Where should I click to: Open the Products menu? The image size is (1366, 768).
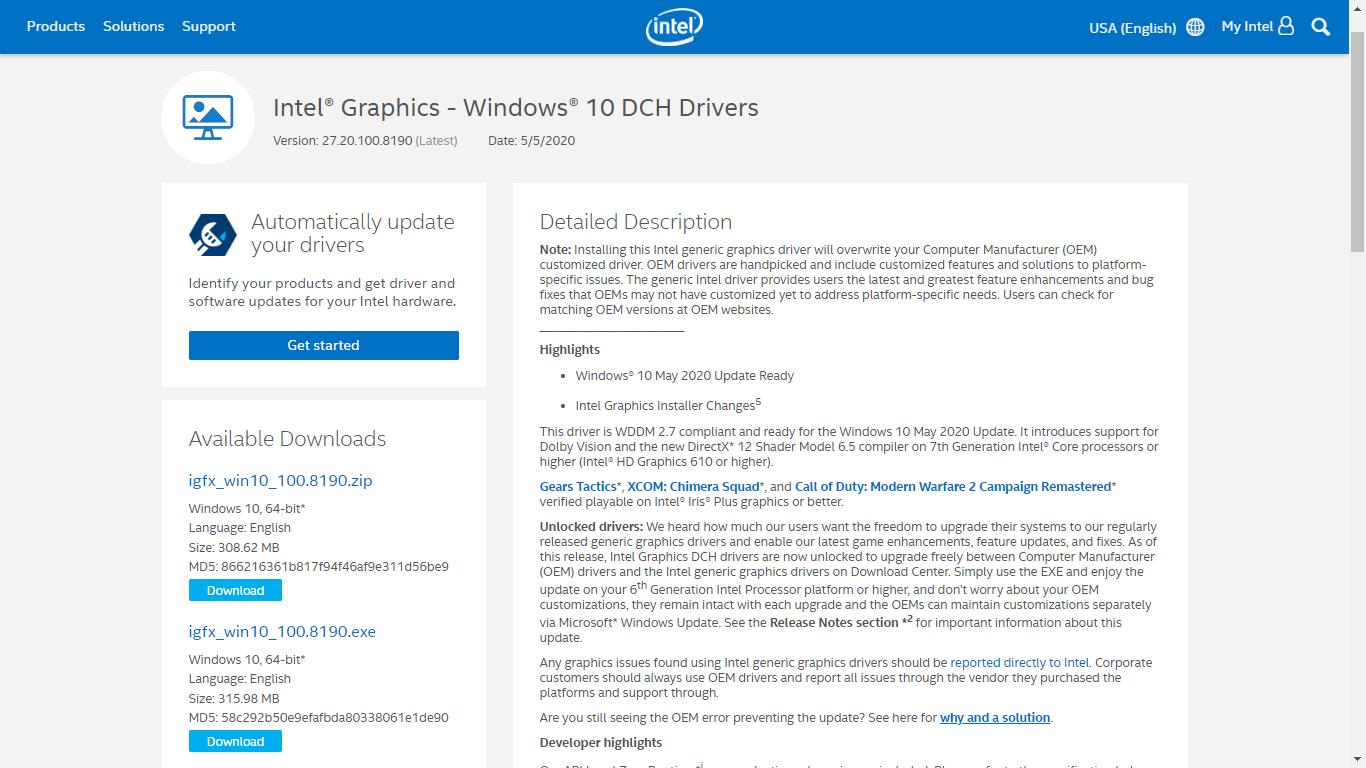55,26
